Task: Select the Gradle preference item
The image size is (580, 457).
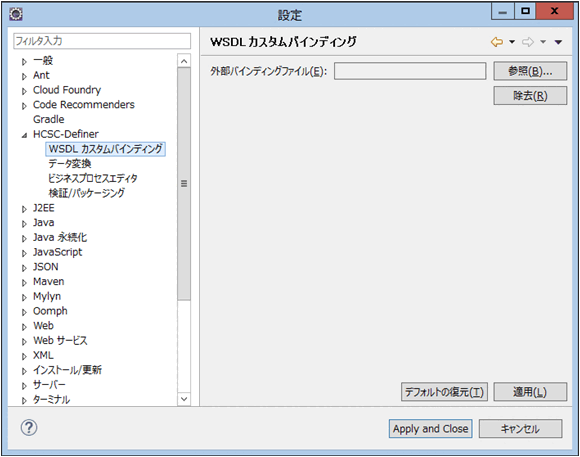Action: (x=48, y=120)
